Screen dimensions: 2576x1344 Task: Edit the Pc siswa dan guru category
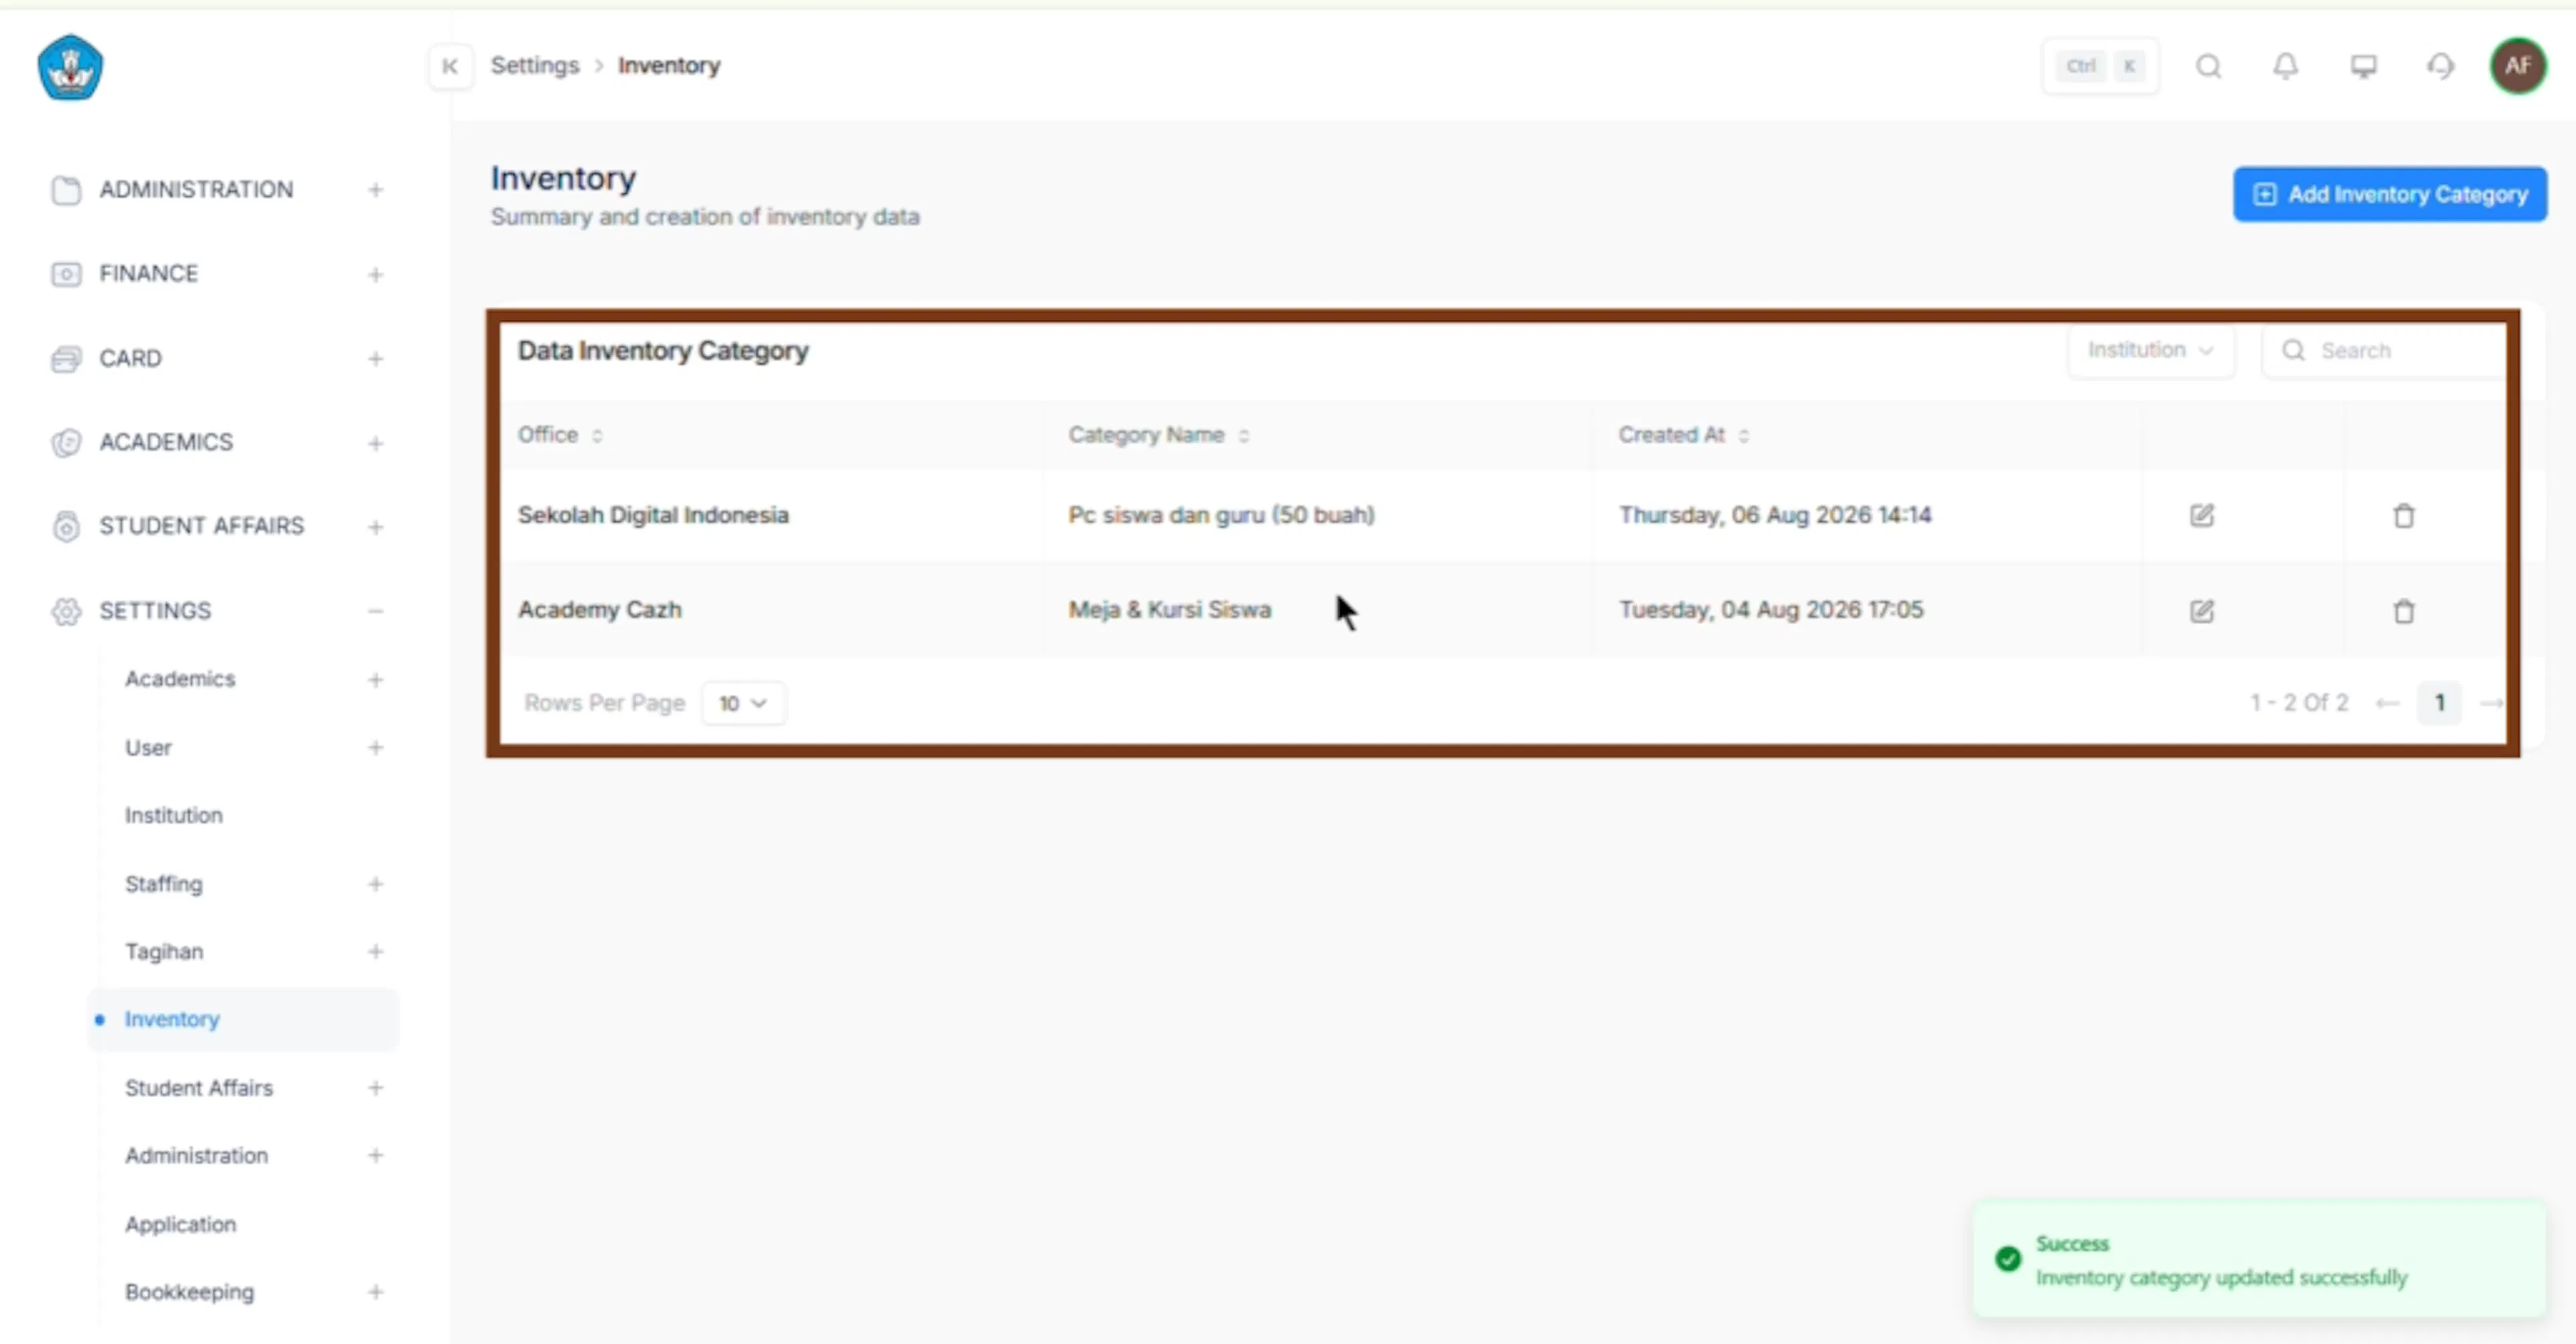[x=2201, y=515]
